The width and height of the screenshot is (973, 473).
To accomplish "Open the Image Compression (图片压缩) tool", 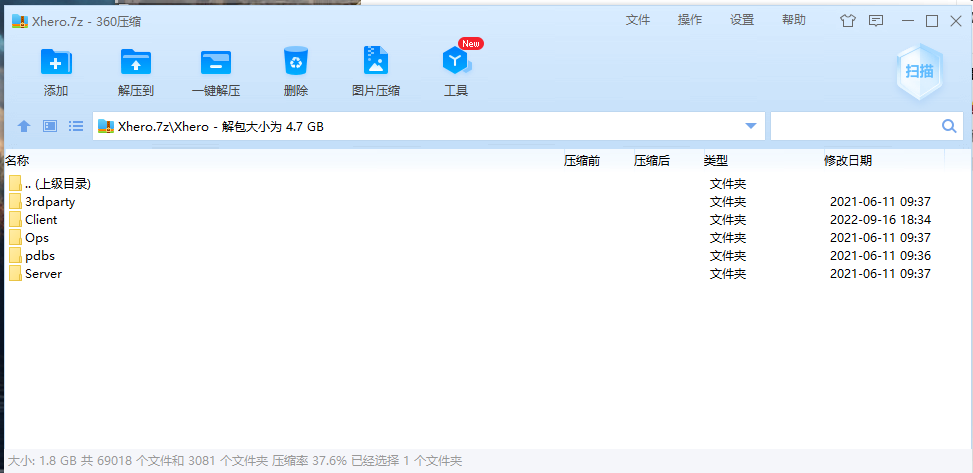I will (375, 64).
